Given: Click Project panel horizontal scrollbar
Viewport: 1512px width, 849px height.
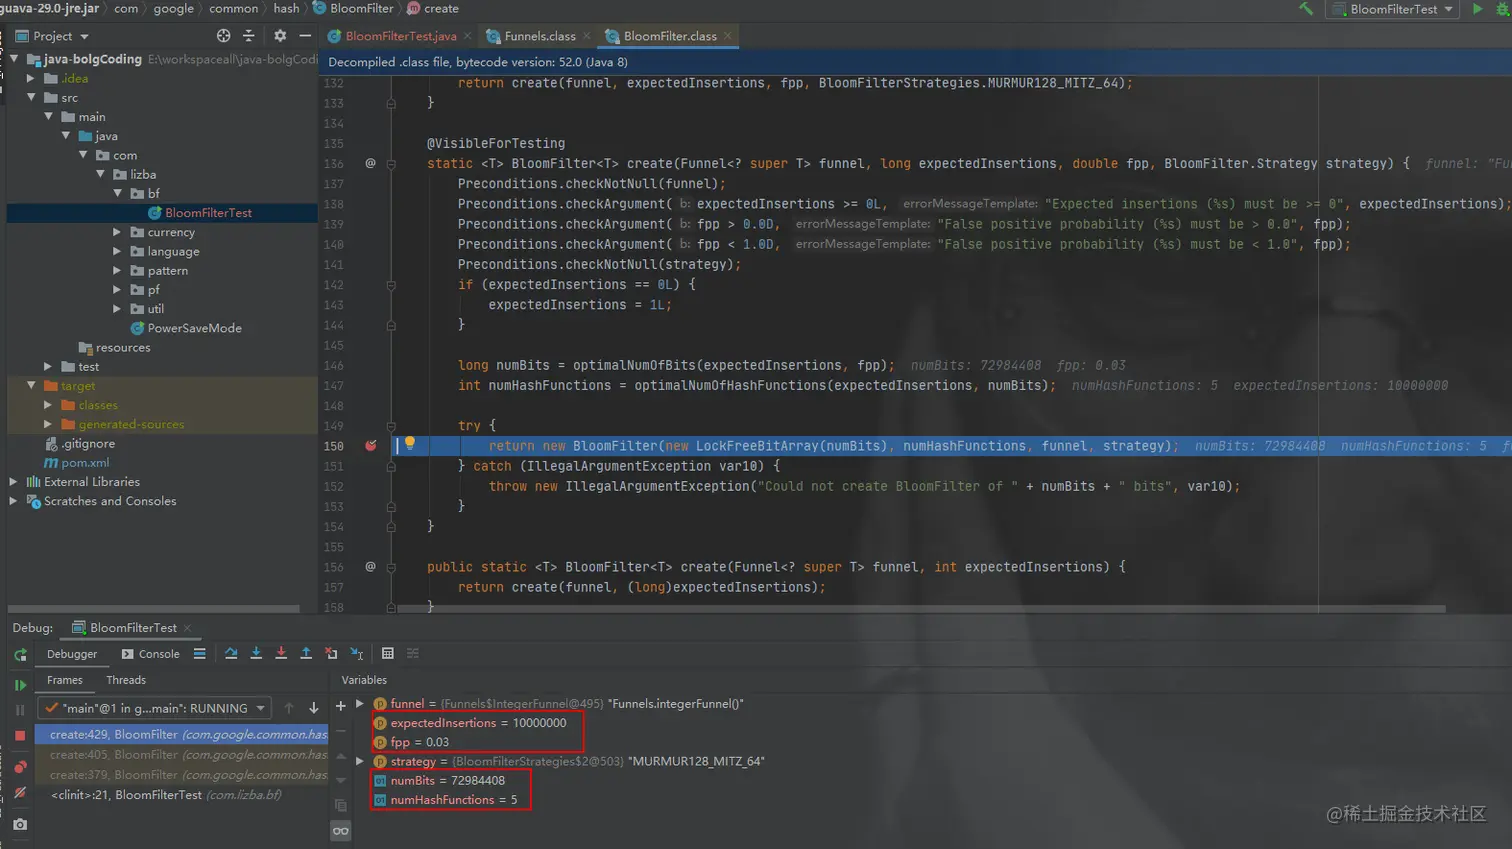Looking at the screenshot, I should [x=154, y=608].
